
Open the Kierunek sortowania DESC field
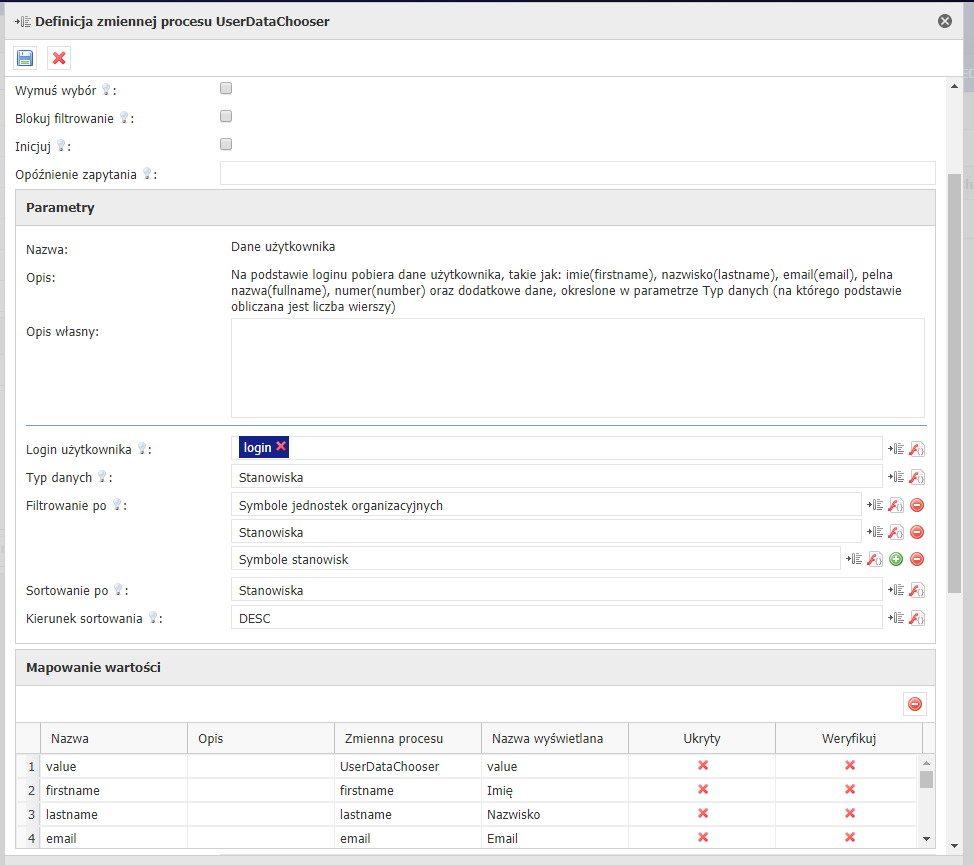coord(556,618)
